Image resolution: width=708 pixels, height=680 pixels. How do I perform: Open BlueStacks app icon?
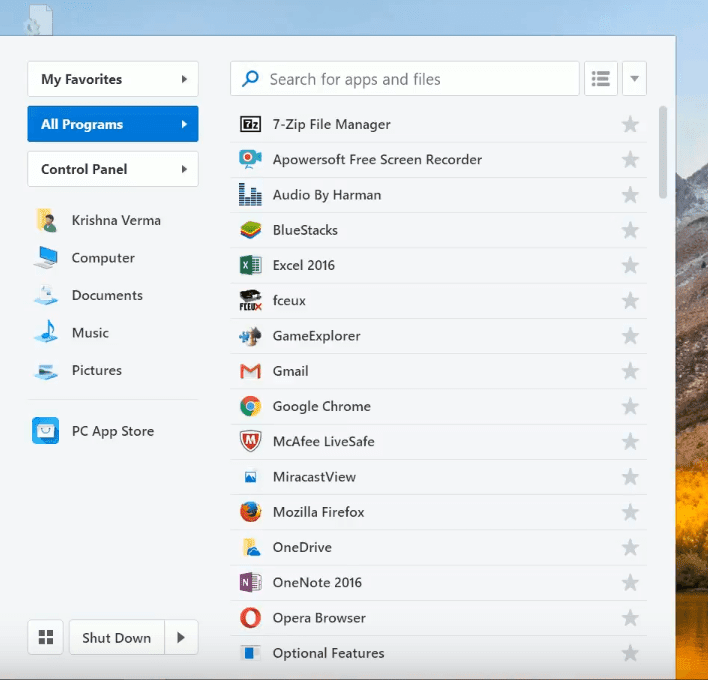250,230
